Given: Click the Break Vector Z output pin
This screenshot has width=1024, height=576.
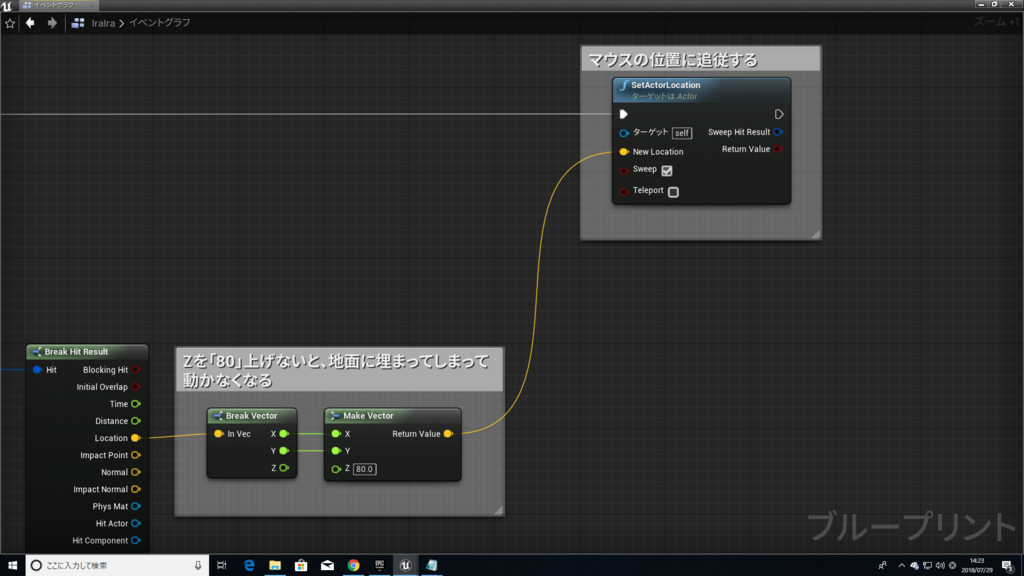Looking at the screenshot, I should click(x=284, y=468).
